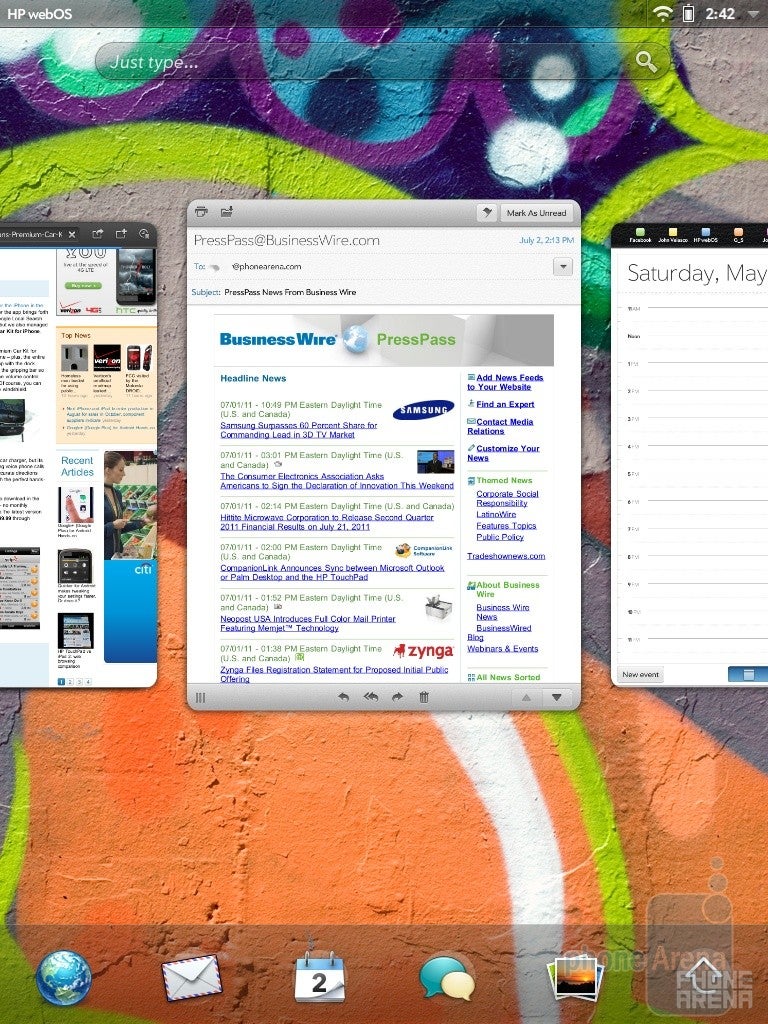This screenshot has width=768, height=1024.
Task: Open the CompanionLink Announces Sync headline link
Action: (332, 572)
